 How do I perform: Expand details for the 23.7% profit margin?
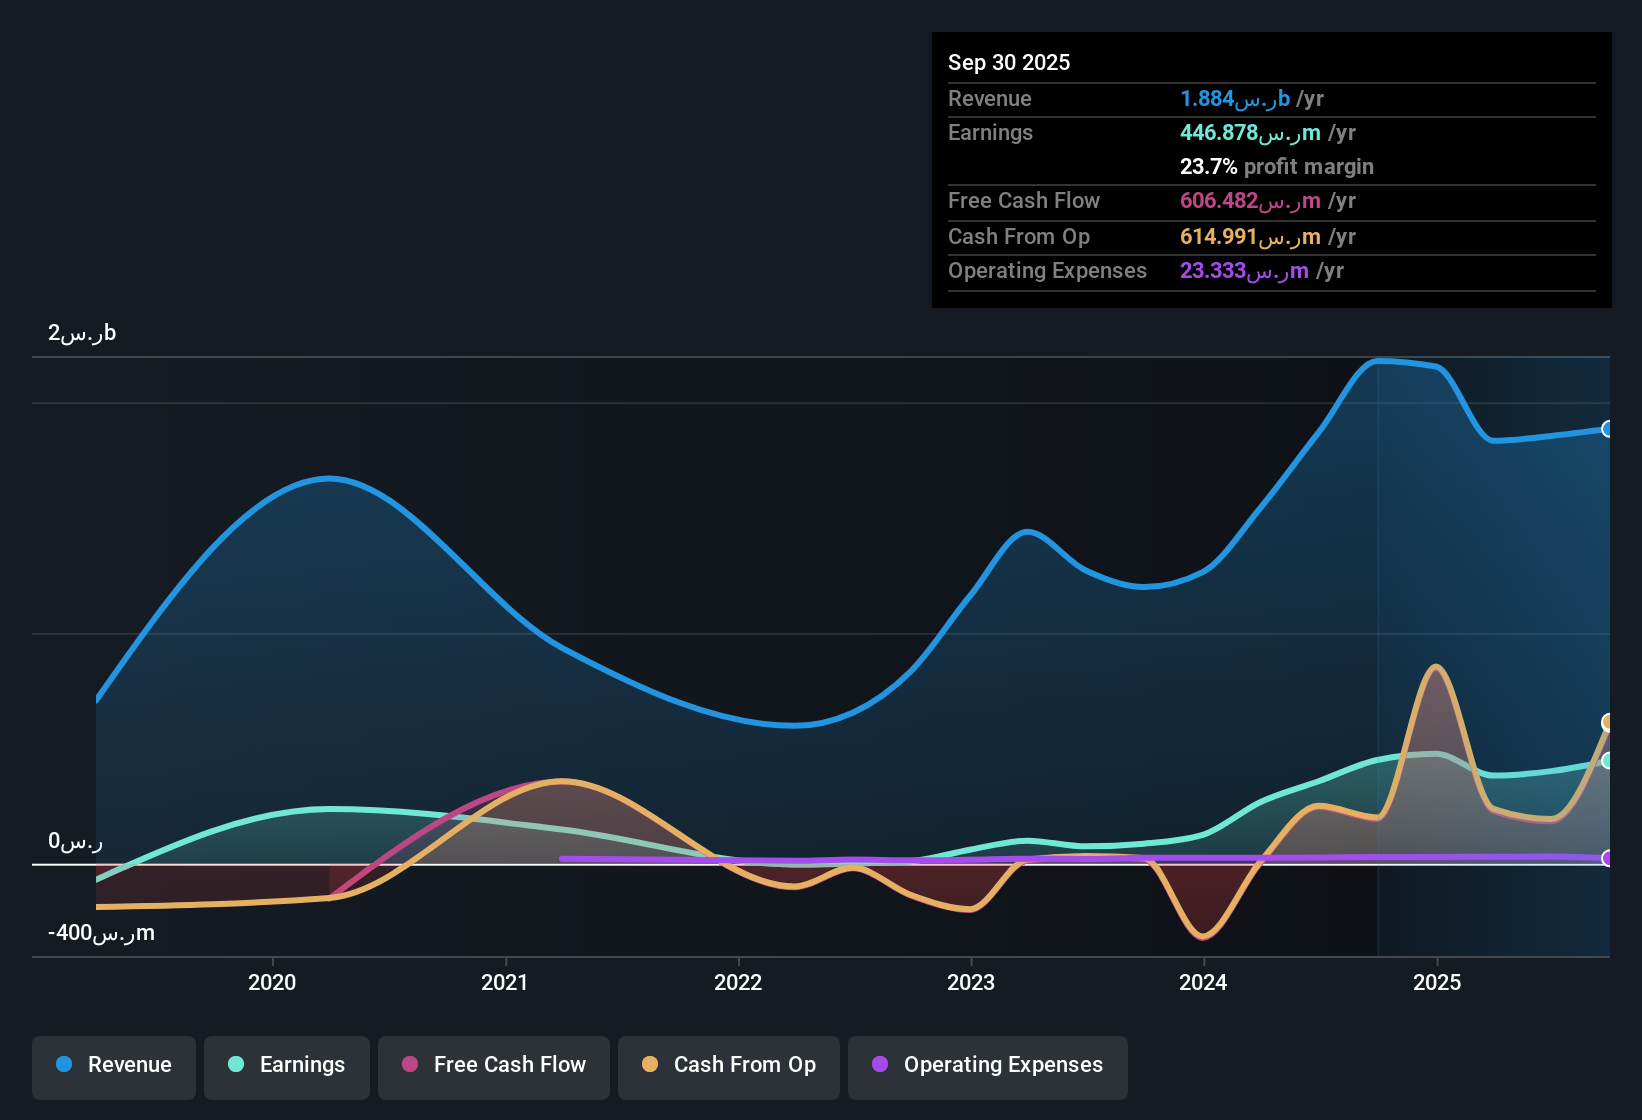click(x=1276, y=167)
